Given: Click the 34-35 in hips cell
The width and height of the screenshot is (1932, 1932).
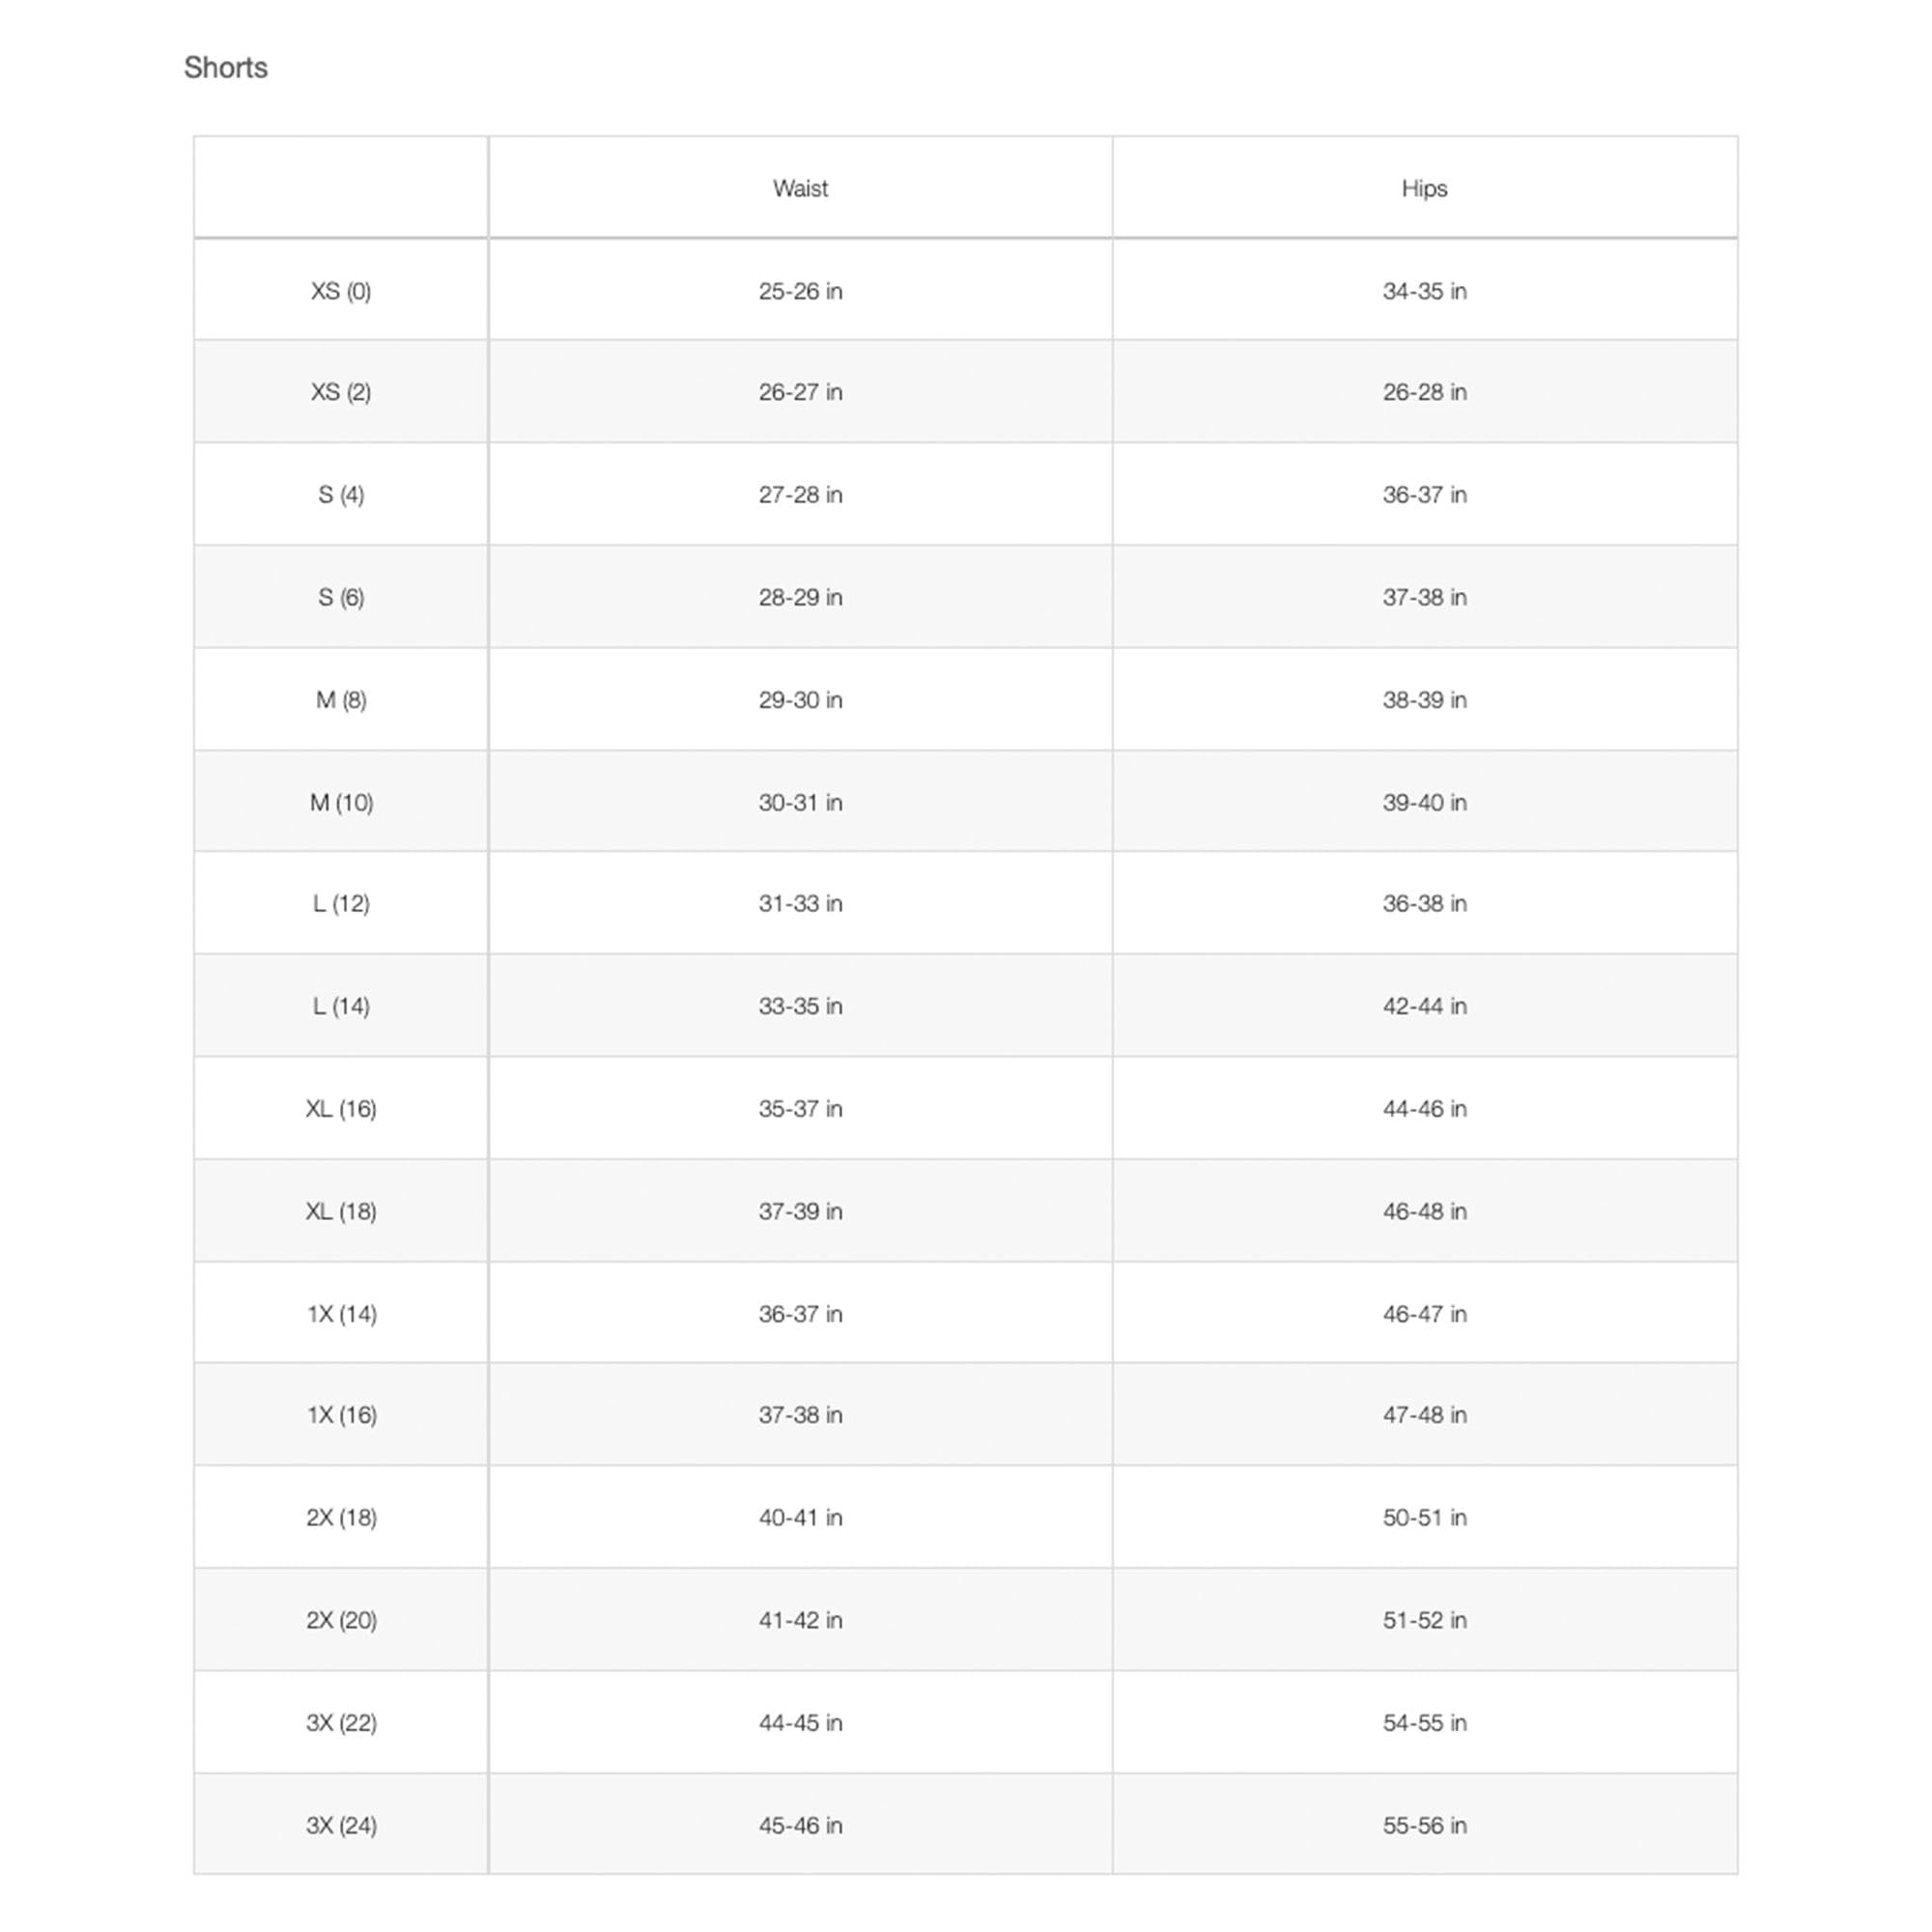Looking at the screenshot, I should click(x=1424, y=291).
